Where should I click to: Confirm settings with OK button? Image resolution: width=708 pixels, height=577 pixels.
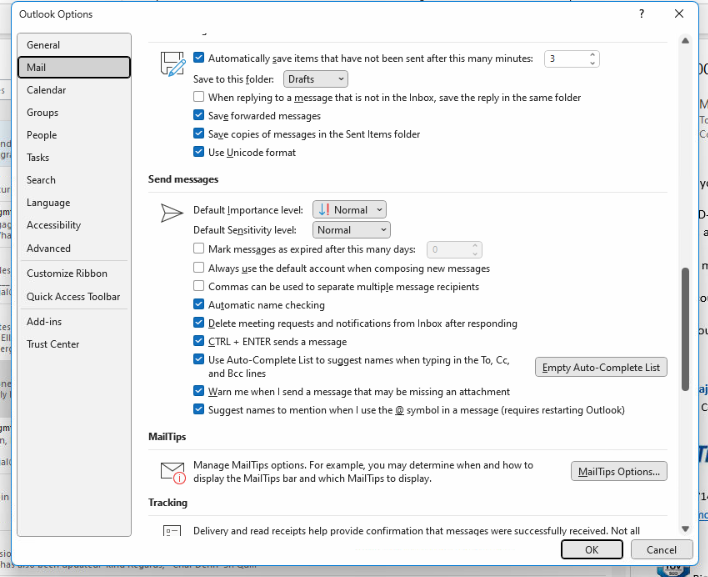[x=592, y=549]
